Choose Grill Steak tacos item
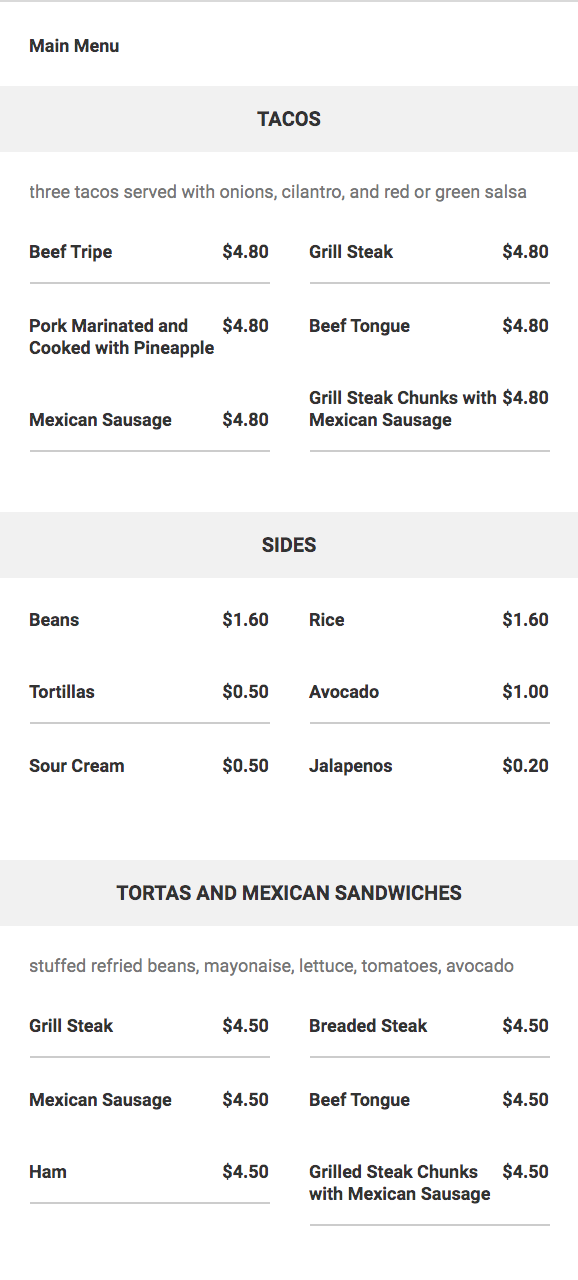This screenshot has width=578, height=1280. pyautogui.click(x=429, y=252)
